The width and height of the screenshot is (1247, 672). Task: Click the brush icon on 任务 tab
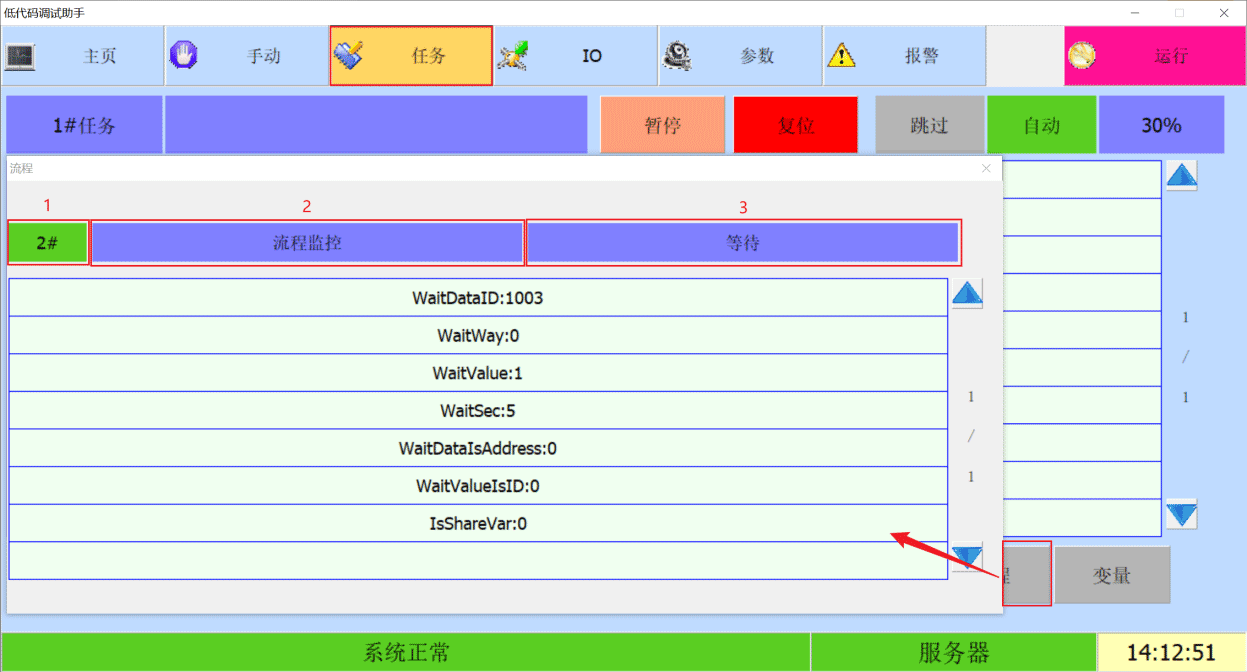348,55
